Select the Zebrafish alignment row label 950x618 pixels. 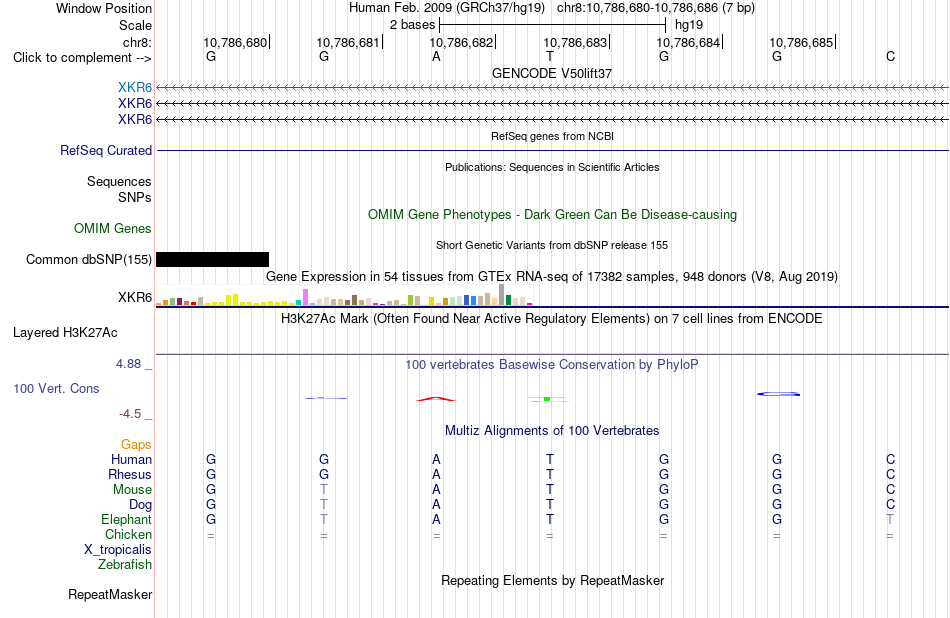tap(125, 565)
